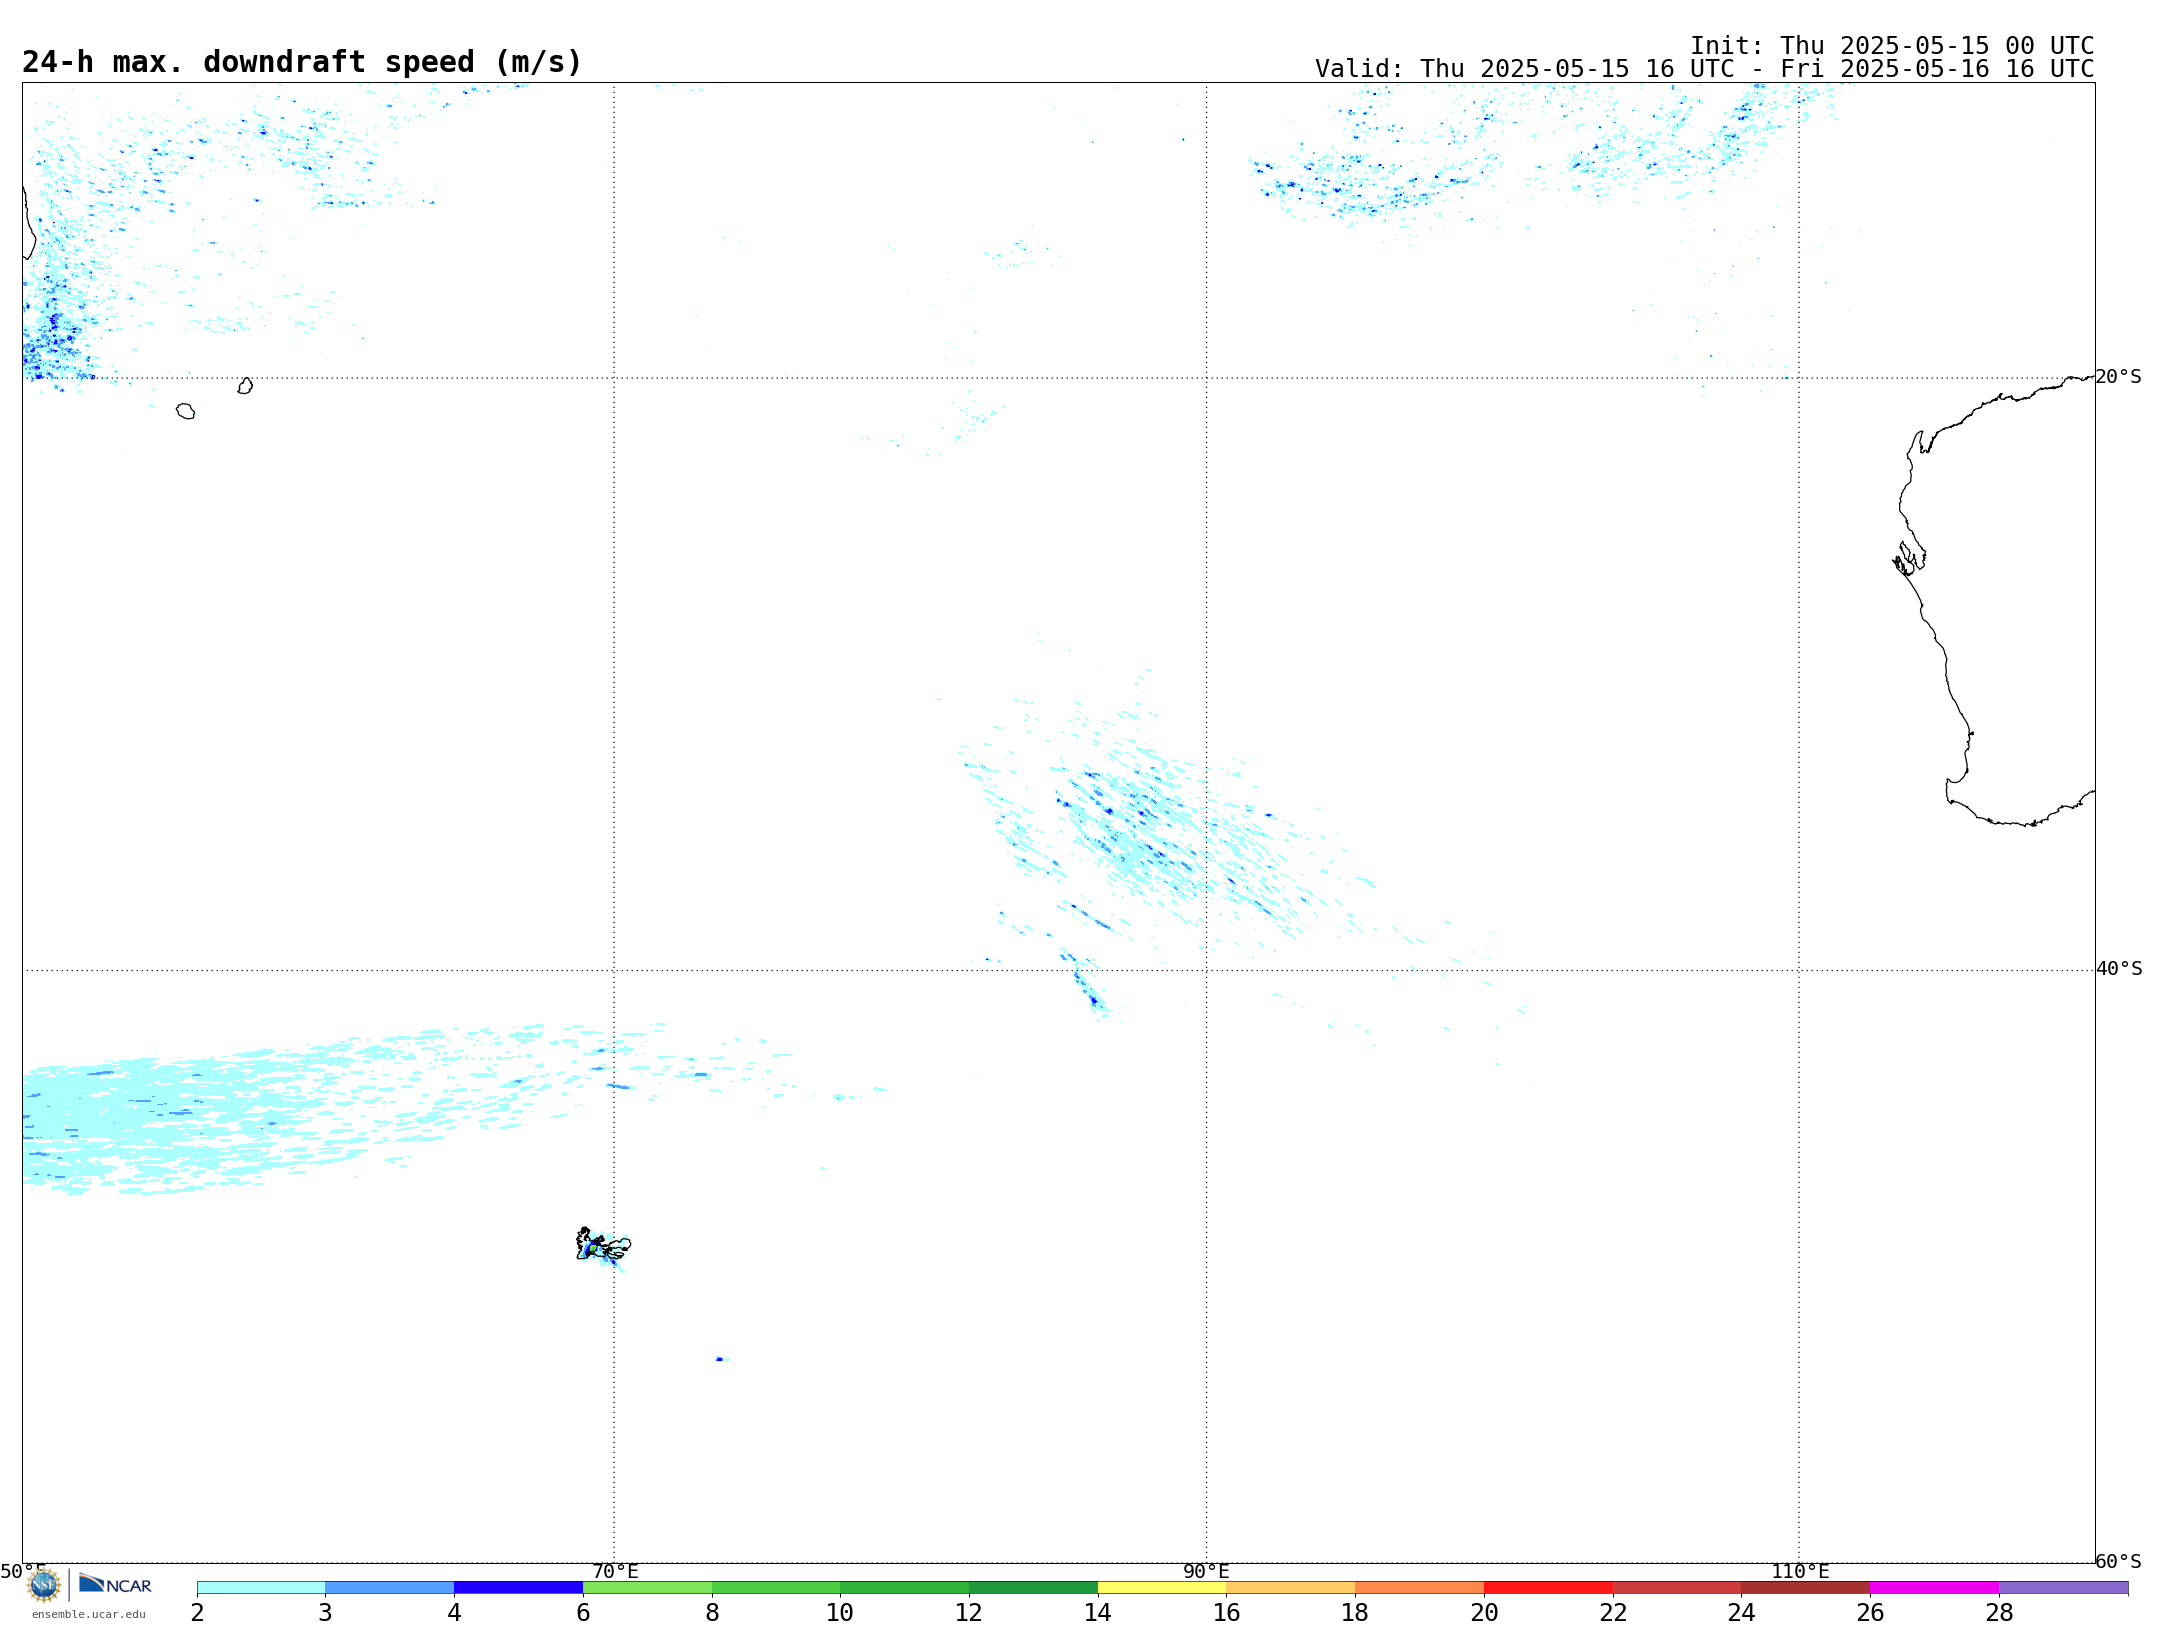2160x1626 pixels.
Task: Click the 60°S latitude label
Action: [2119, 1561]
